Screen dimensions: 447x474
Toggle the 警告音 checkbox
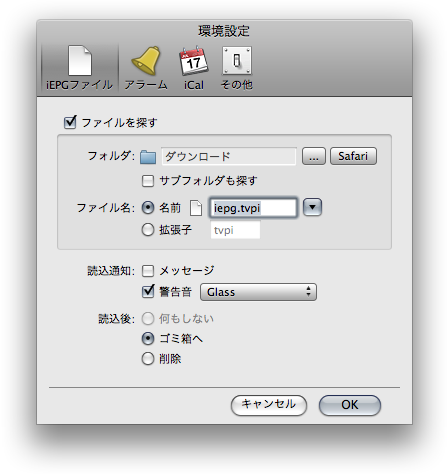(148, 291)
